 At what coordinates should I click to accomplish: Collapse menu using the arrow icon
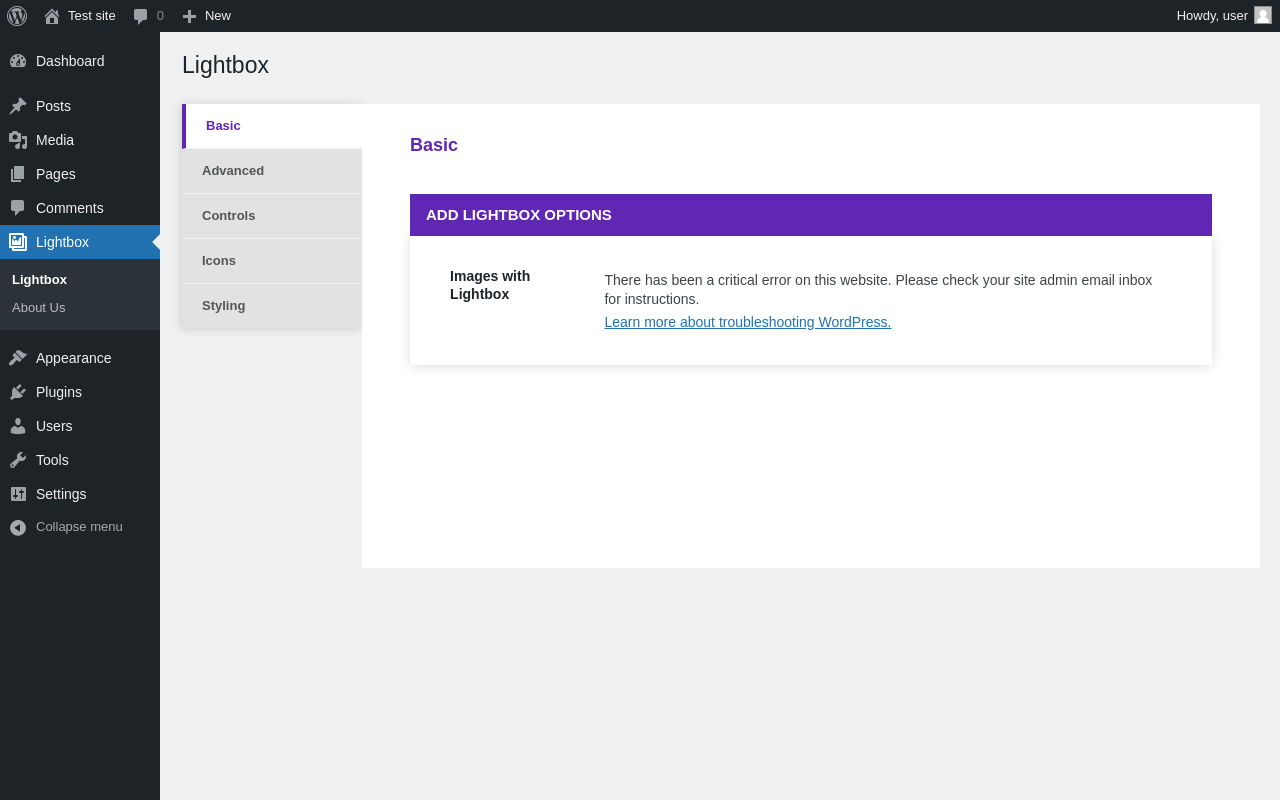pos(18,527)
